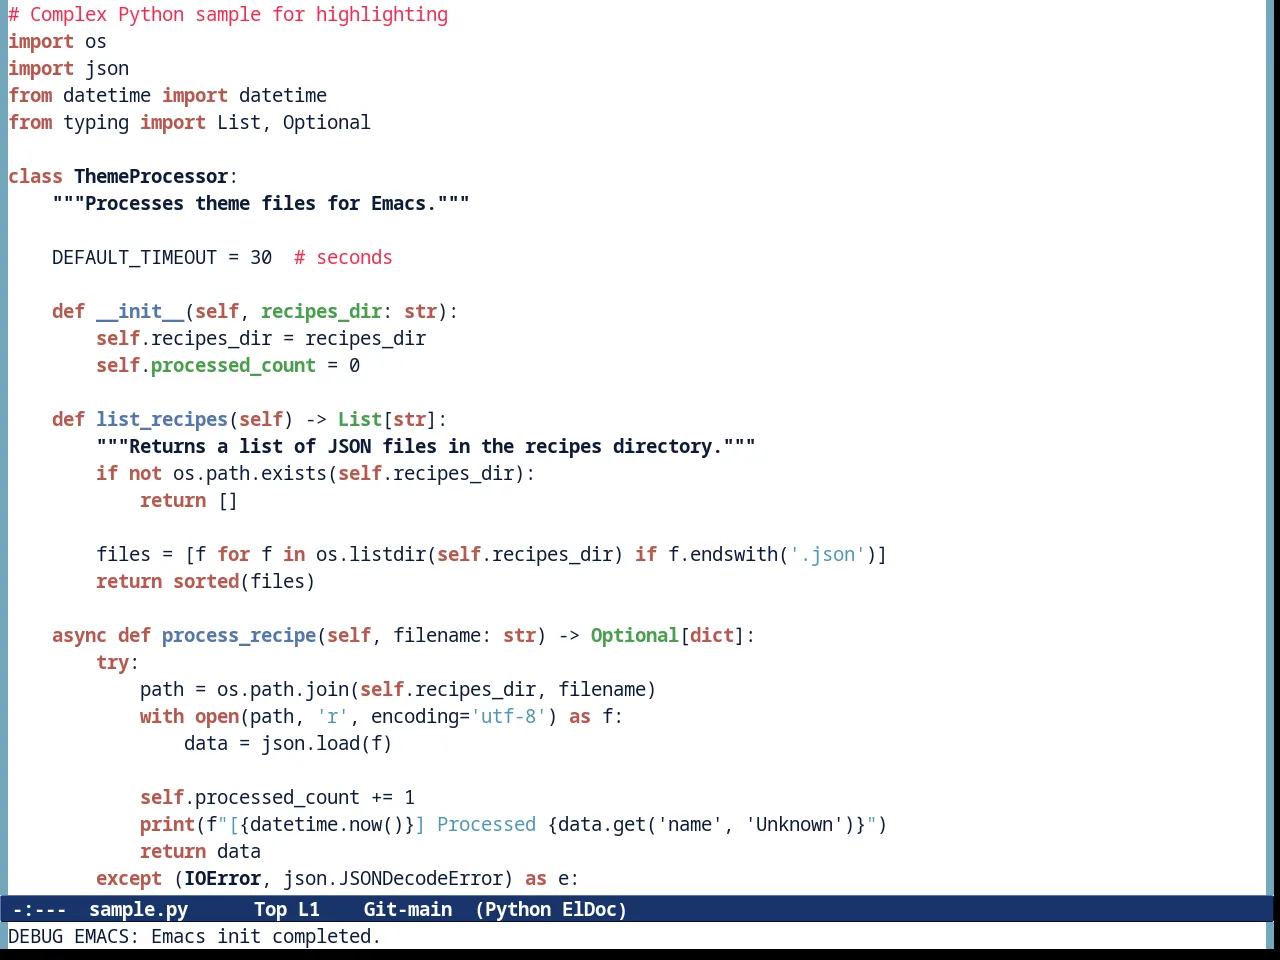Click the 'with' keyword before open(path
Screen dimensions: 1280x960
tap(162, 717)
